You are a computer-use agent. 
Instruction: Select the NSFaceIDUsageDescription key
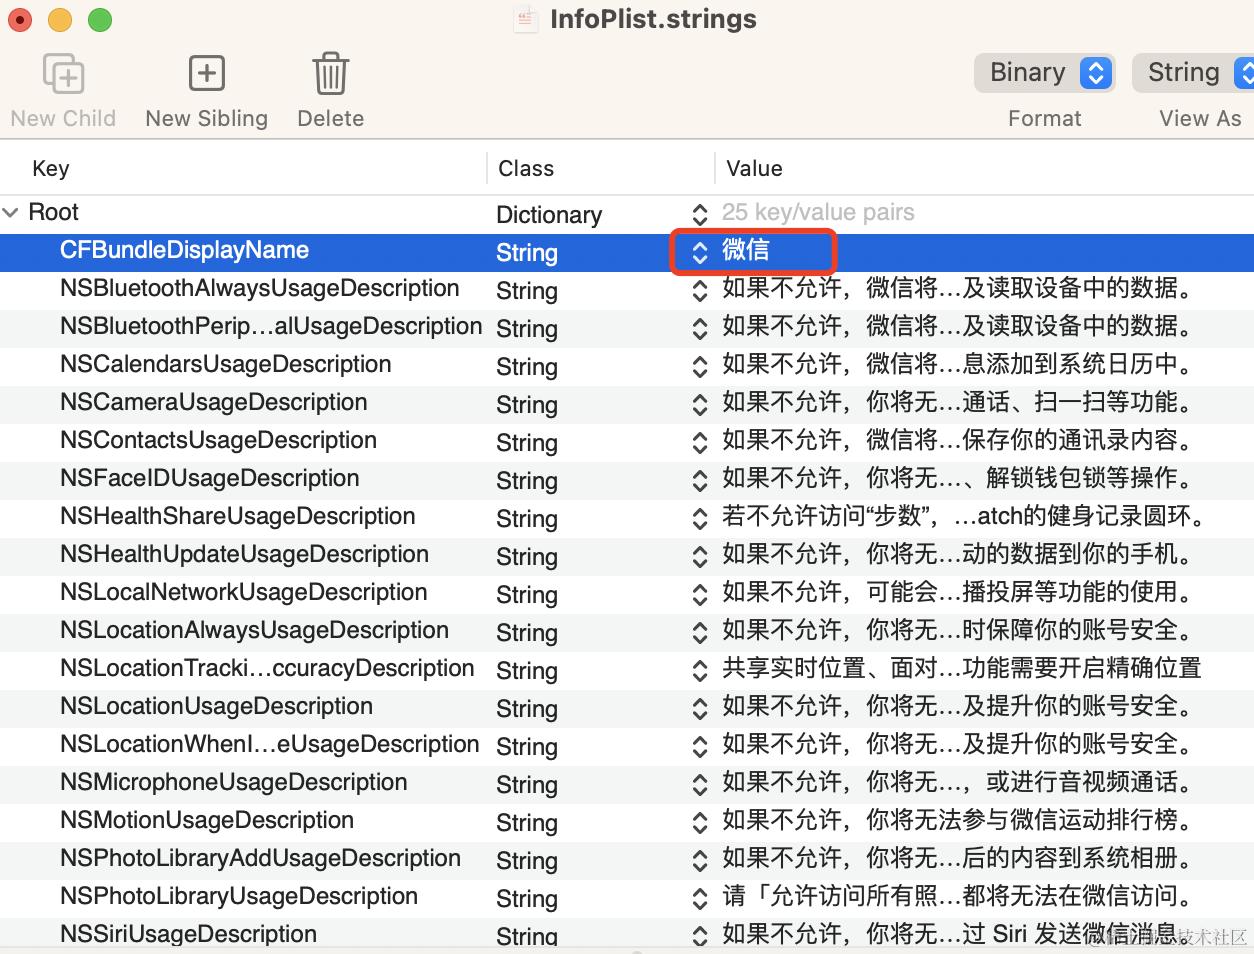[x=209, y=478]
